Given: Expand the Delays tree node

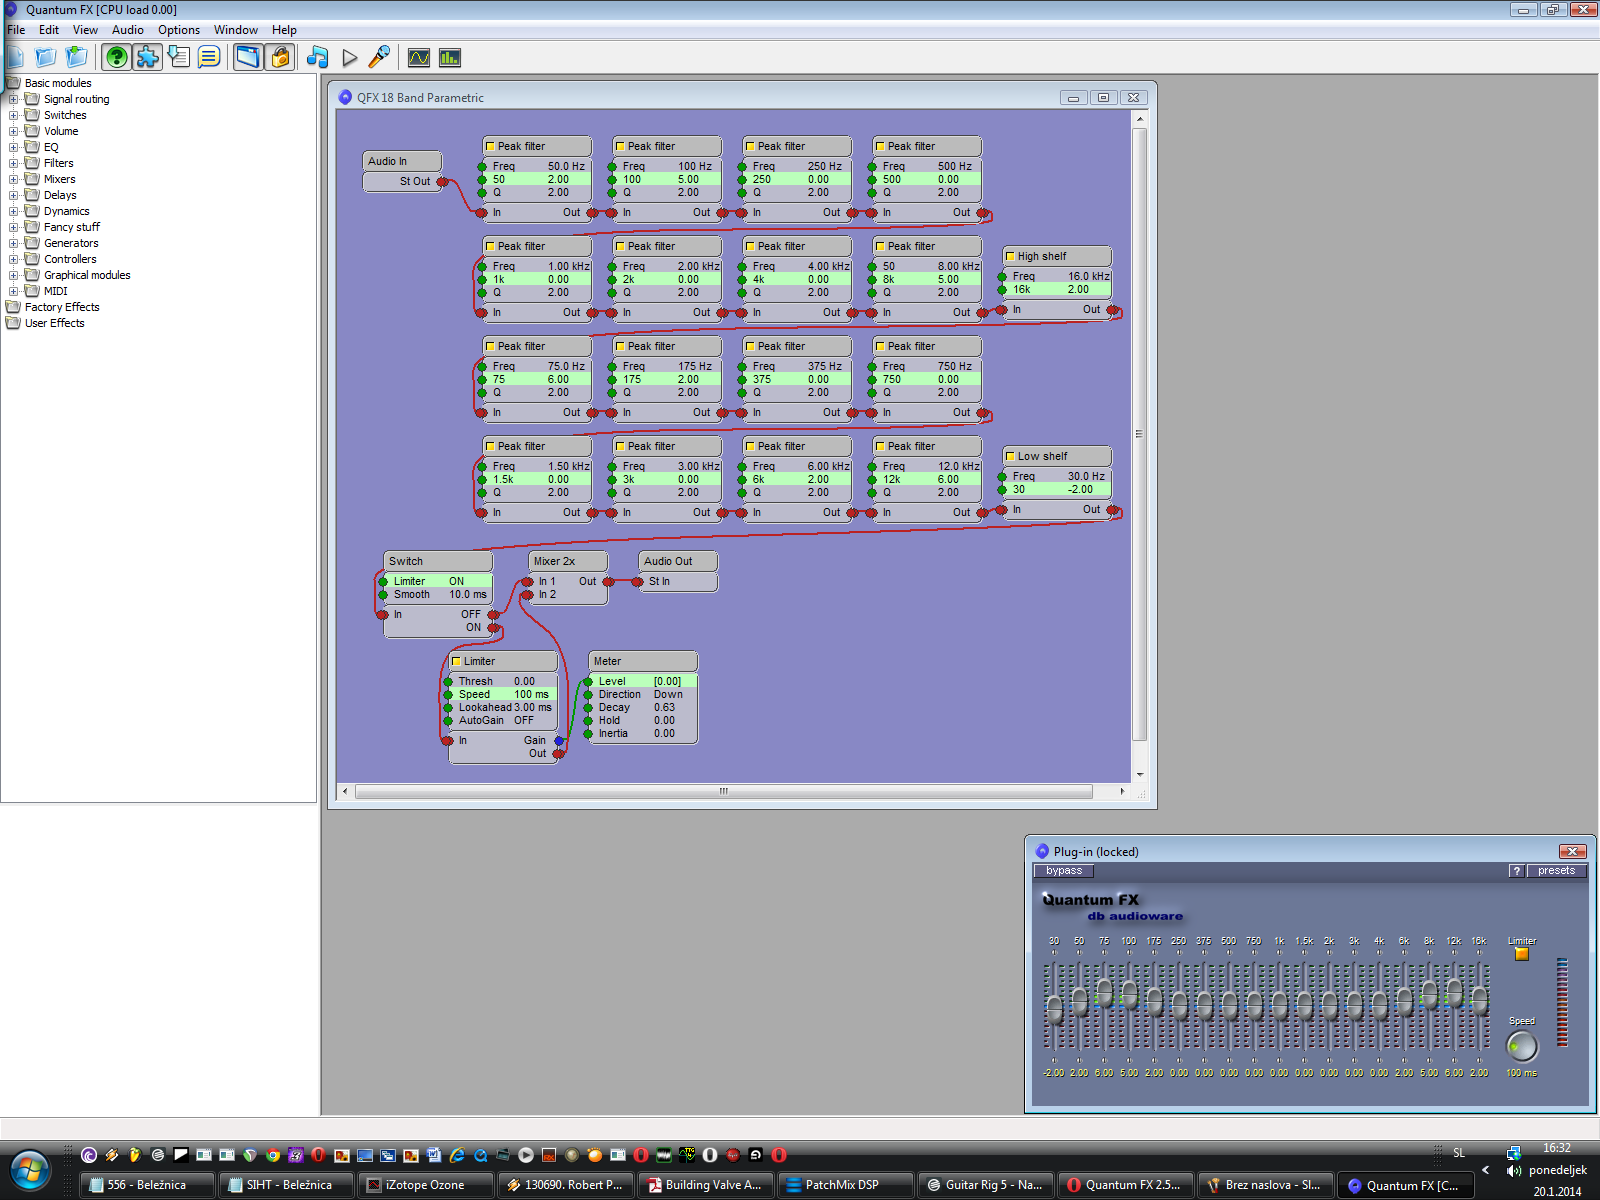Looking at the screenshot, I should pyautogui.click(x=14, y=195).
